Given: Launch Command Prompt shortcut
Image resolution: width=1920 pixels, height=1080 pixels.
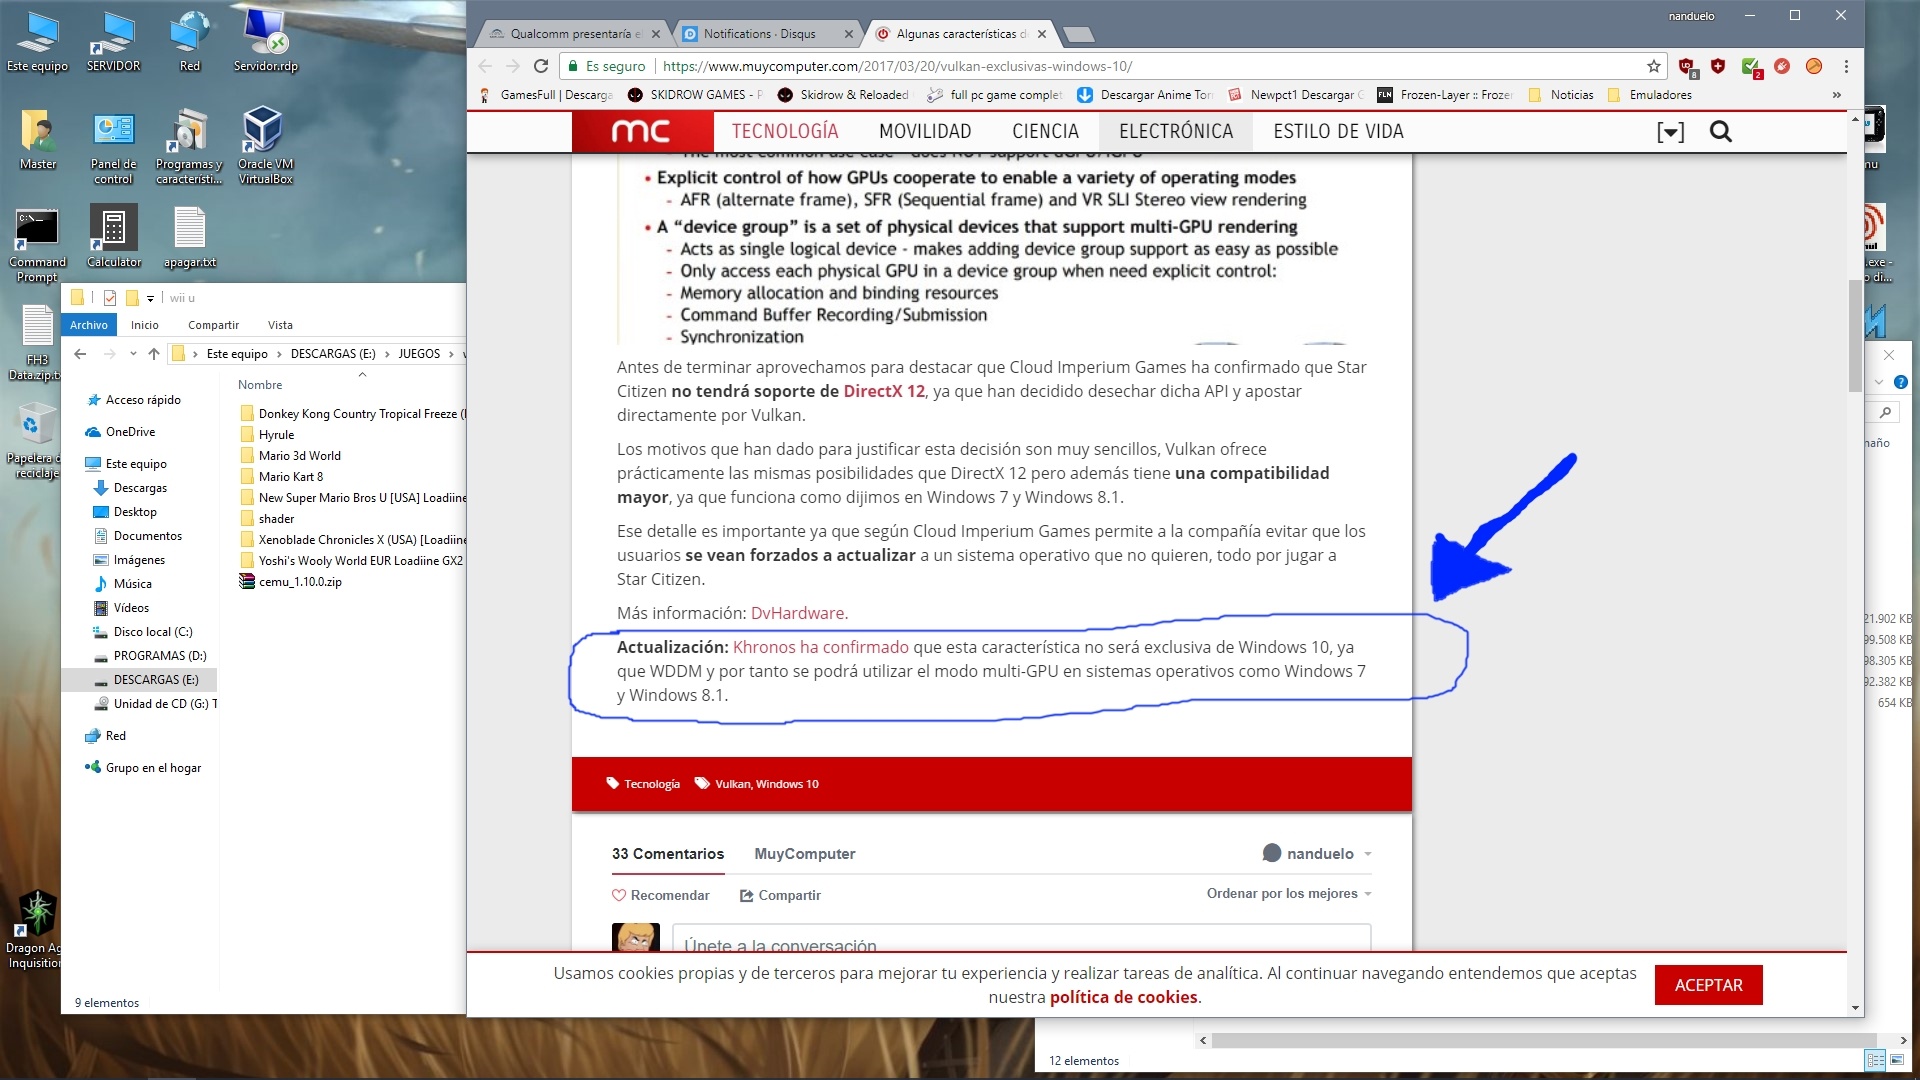Looking at the screenshot, I should pyautogui.click(x=37, y=245).
